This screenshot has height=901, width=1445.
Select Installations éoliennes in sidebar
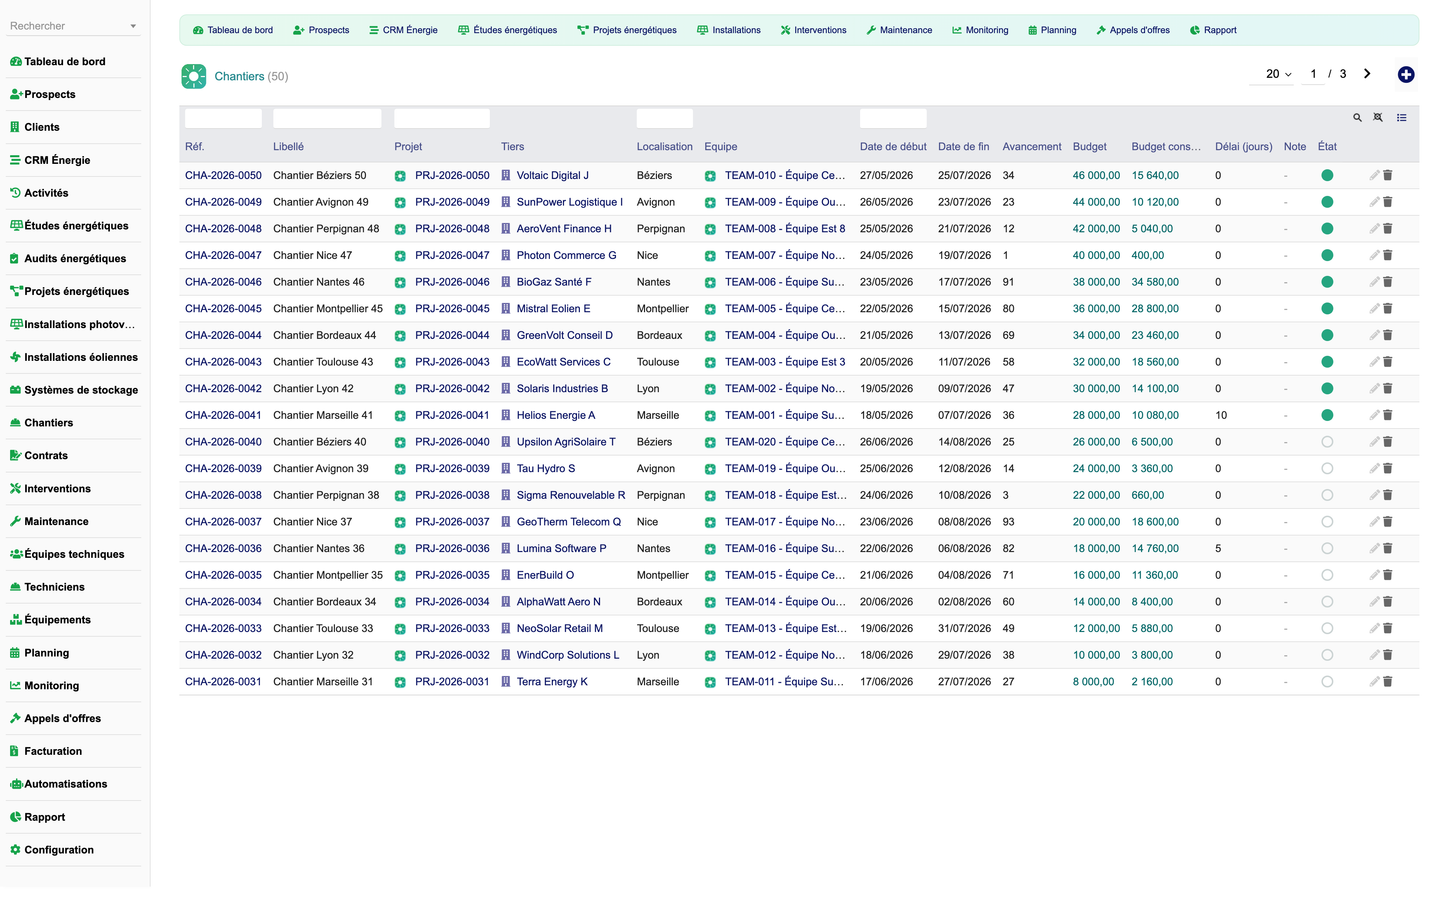click(x=74, y=357)
